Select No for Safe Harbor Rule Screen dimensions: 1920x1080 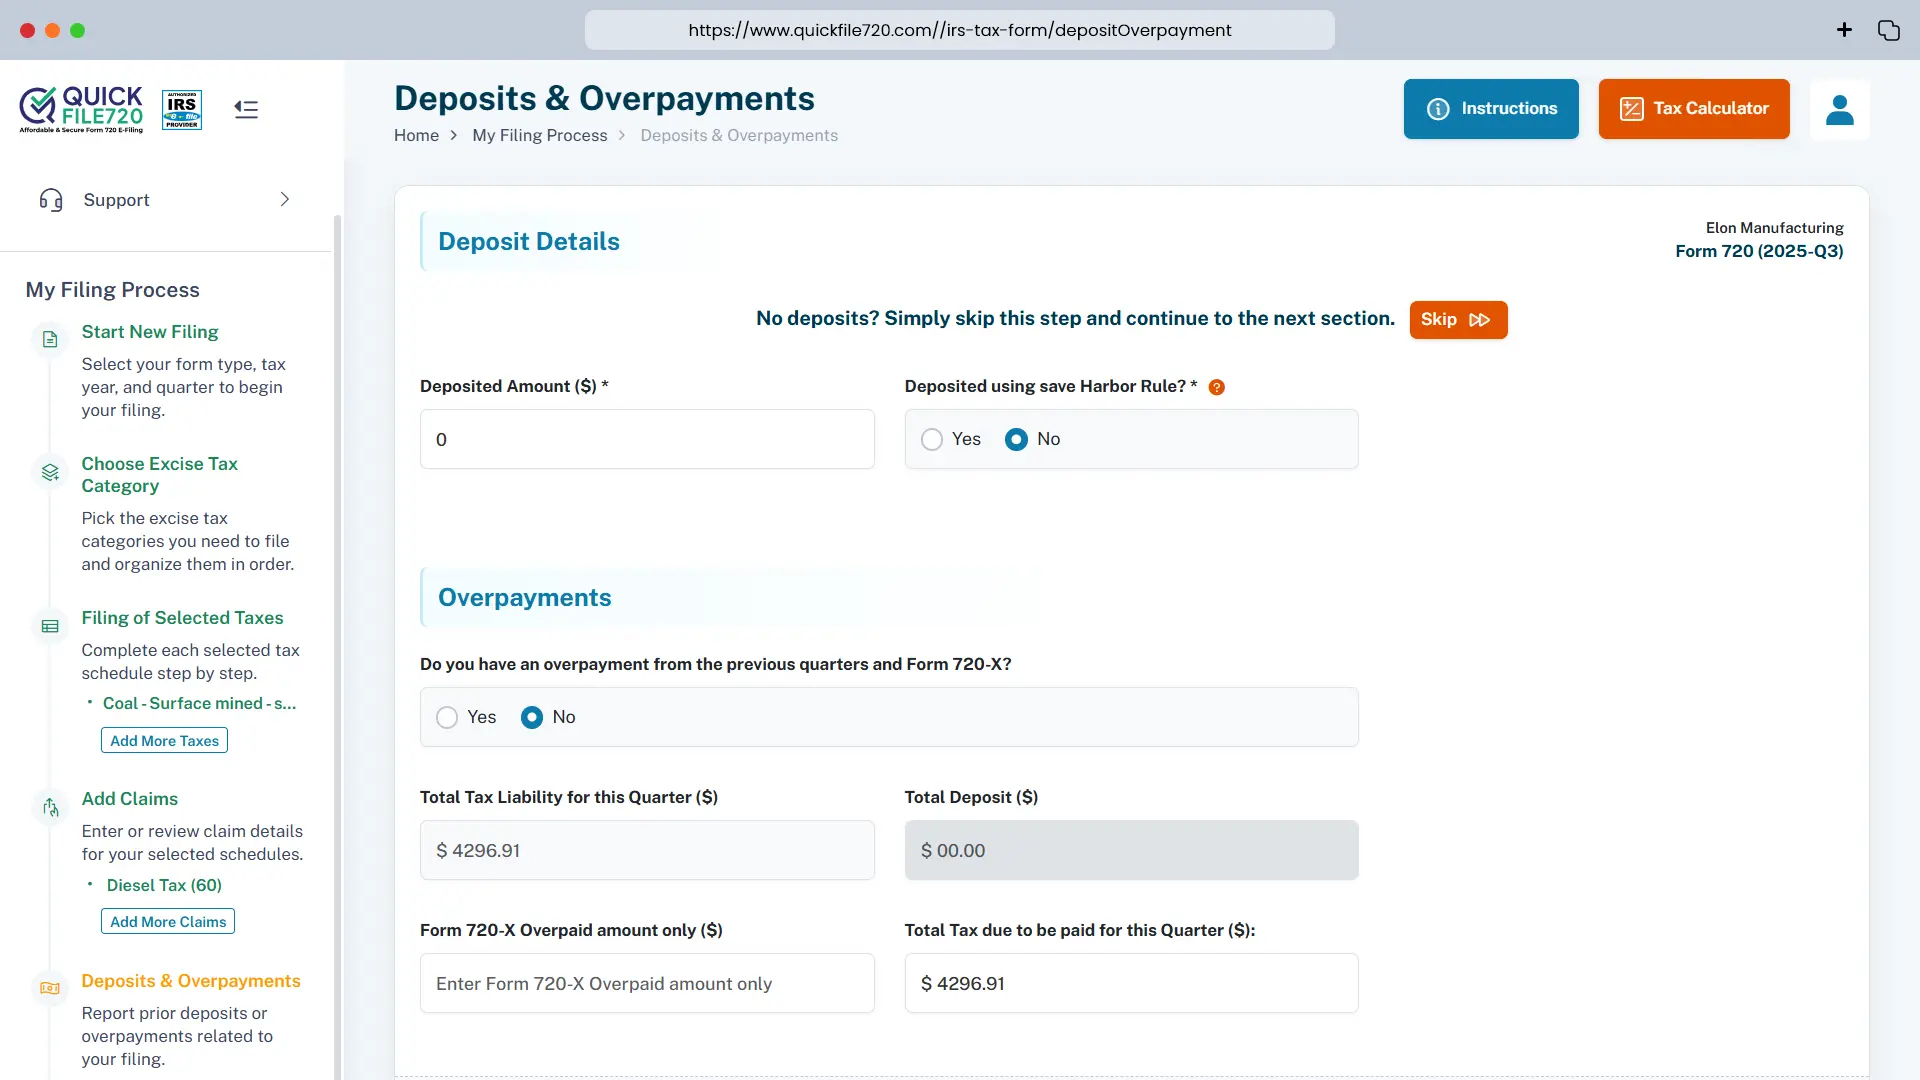(x=1016, y=440)
